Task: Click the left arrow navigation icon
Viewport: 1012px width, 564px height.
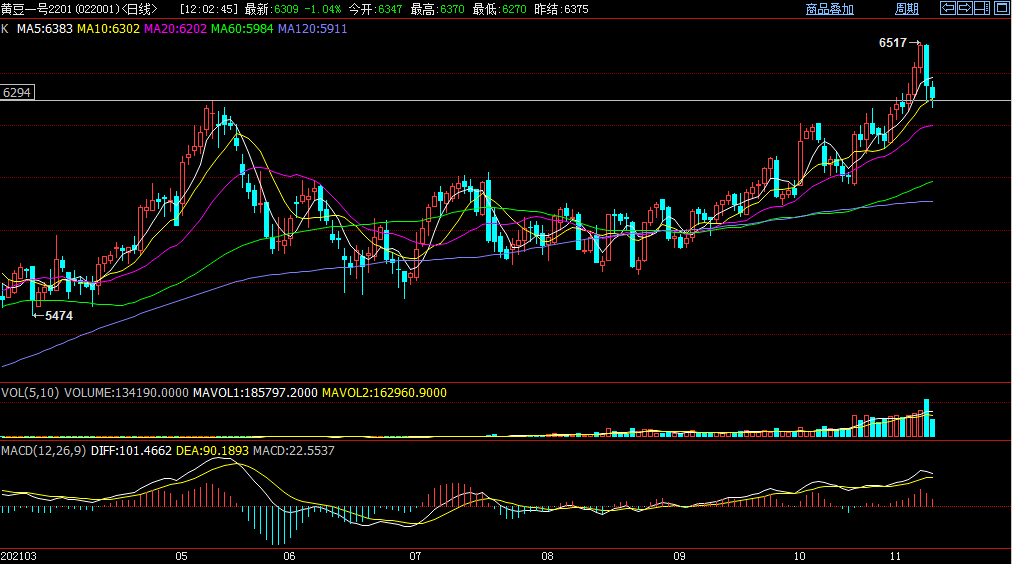Action: pyautogui.click(x=947, y=8)
